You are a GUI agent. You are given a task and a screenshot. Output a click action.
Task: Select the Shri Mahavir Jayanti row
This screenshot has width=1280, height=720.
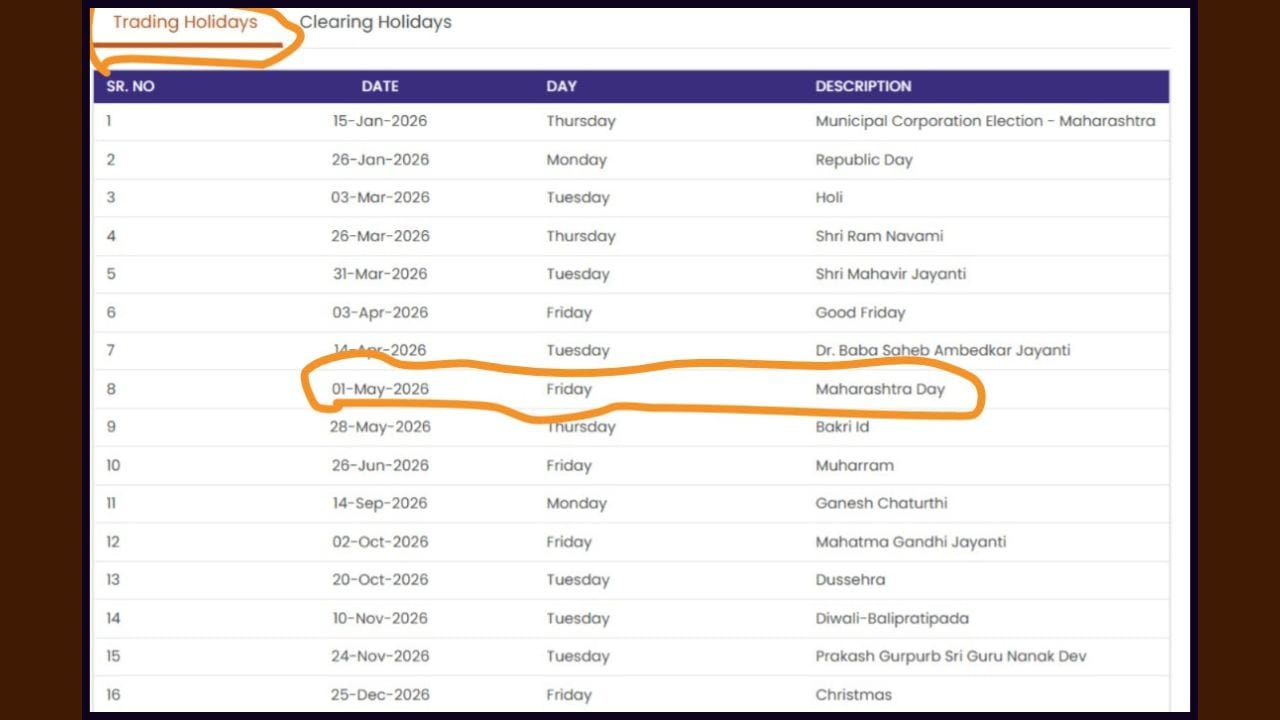[890, 274]
